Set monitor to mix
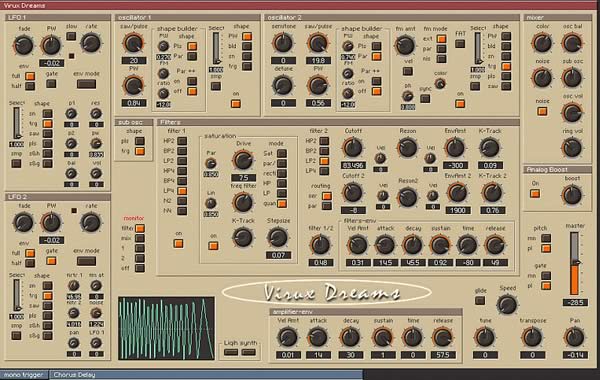 coord(140,238)
